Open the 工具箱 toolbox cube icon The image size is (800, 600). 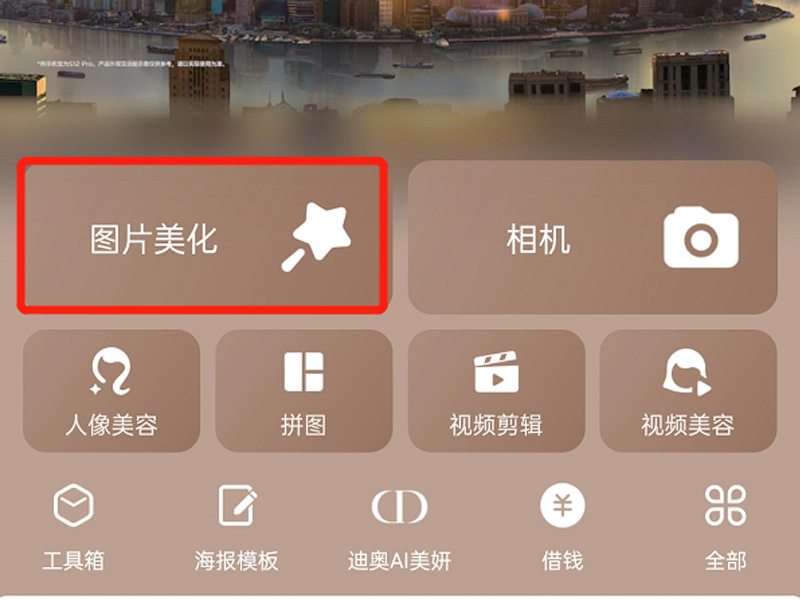73,505
